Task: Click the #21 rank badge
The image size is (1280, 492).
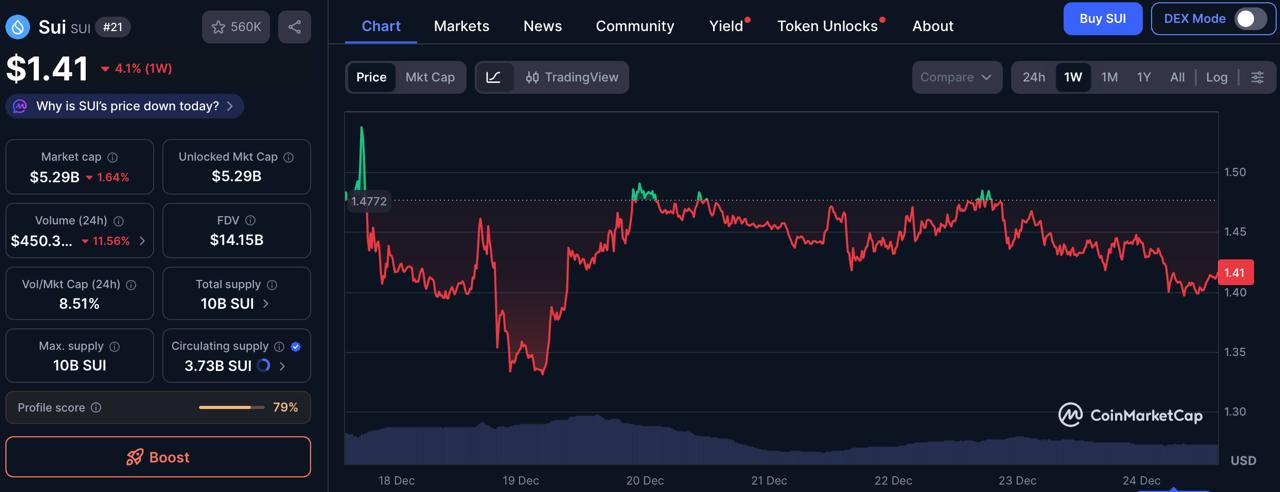Action: point(113,27)
